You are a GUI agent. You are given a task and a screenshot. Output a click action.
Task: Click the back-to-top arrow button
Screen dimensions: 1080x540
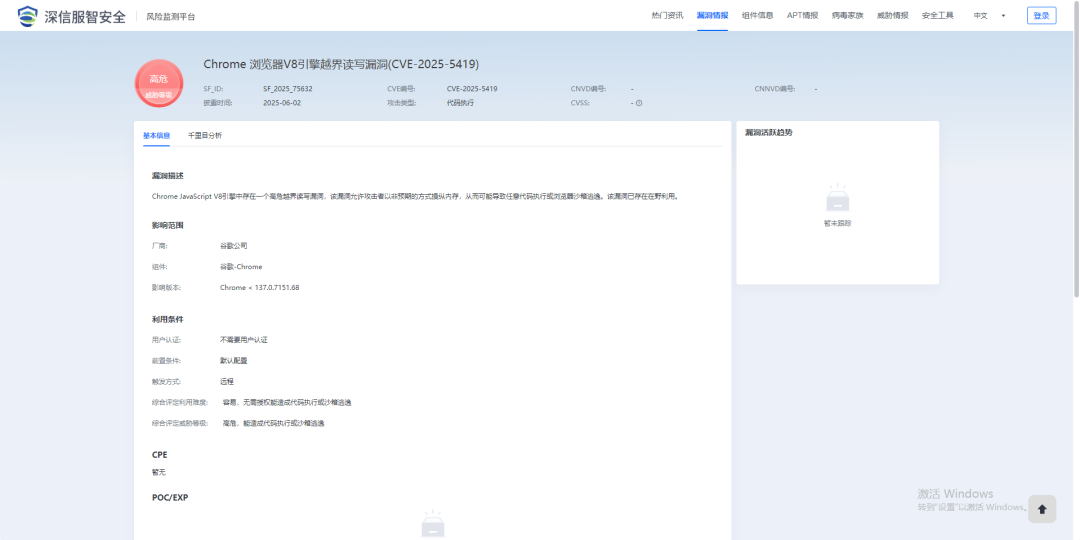tap(1041, 509)
